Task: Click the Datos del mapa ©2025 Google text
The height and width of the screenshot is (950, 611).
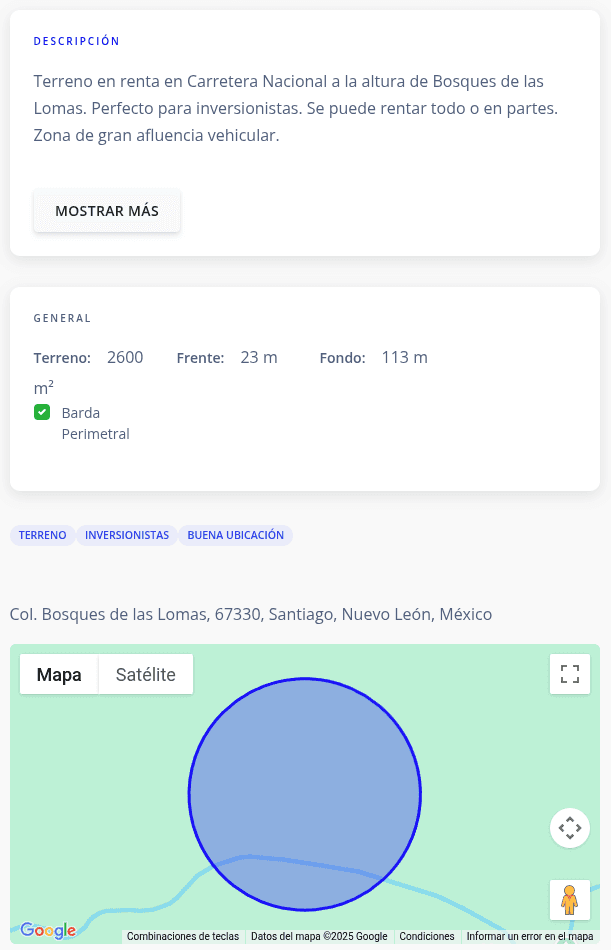Action: pyautogui.click(x=319, y=937)
